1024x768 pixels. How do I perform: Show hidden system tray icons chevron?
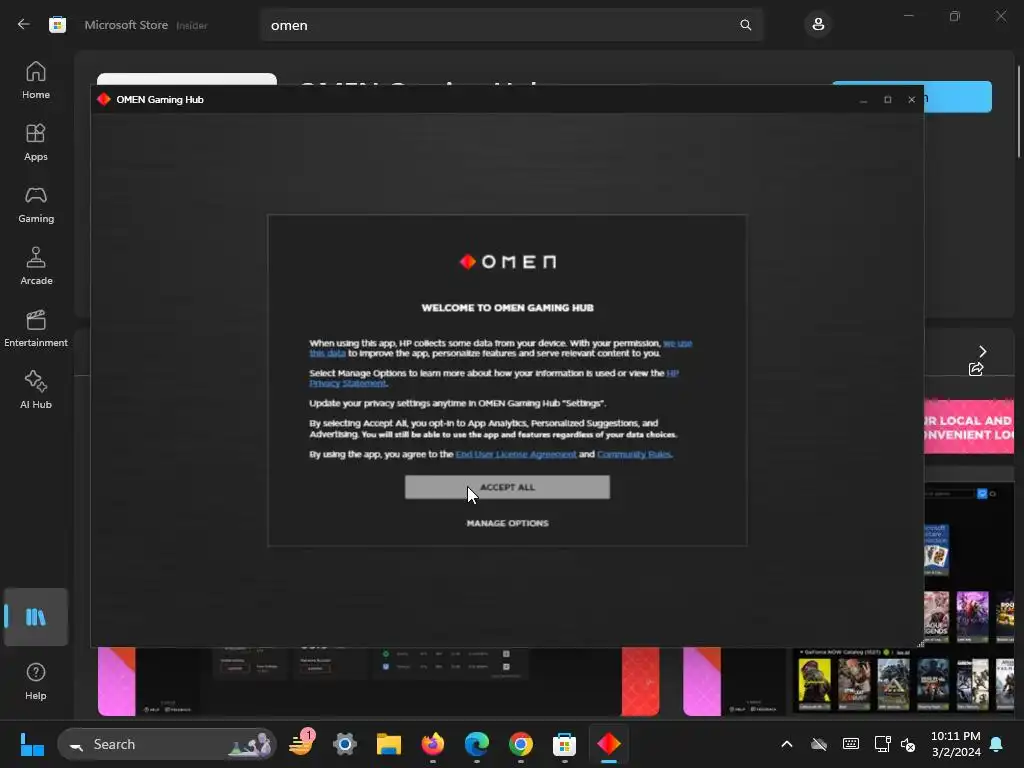click(787, 744)
